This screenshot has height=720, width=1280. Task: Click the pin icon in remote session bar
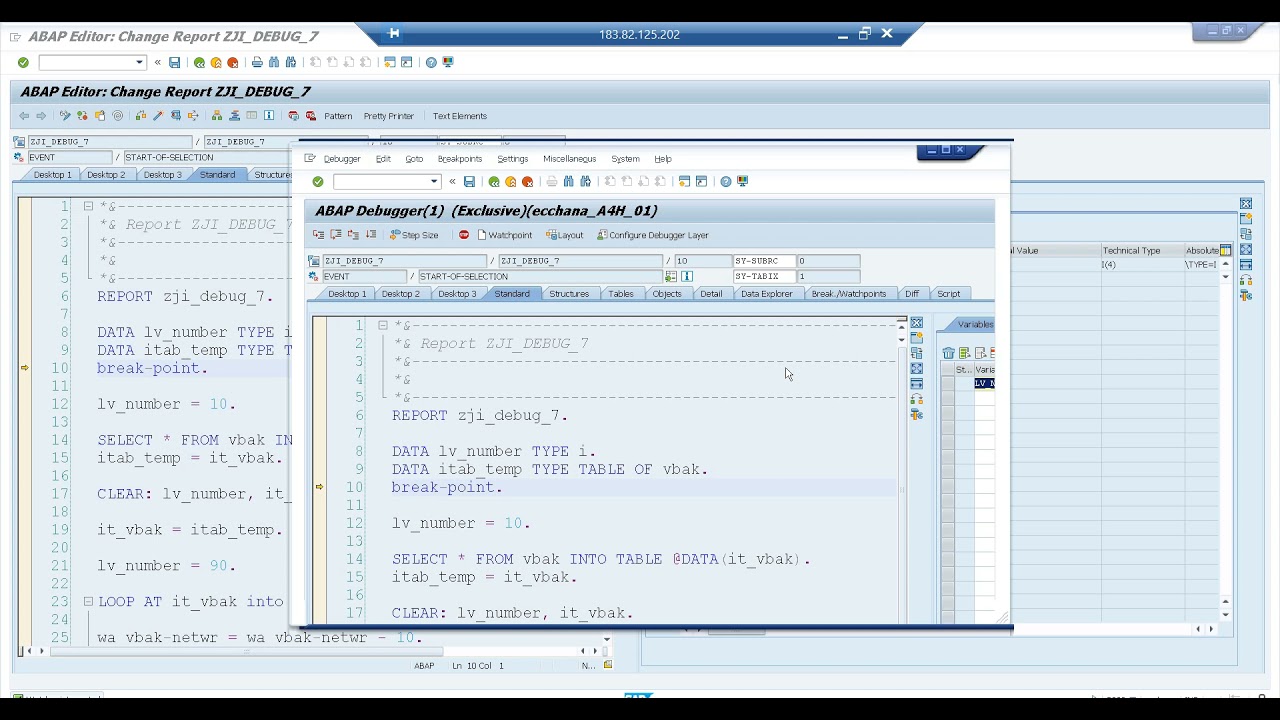(x=394, y=34)
